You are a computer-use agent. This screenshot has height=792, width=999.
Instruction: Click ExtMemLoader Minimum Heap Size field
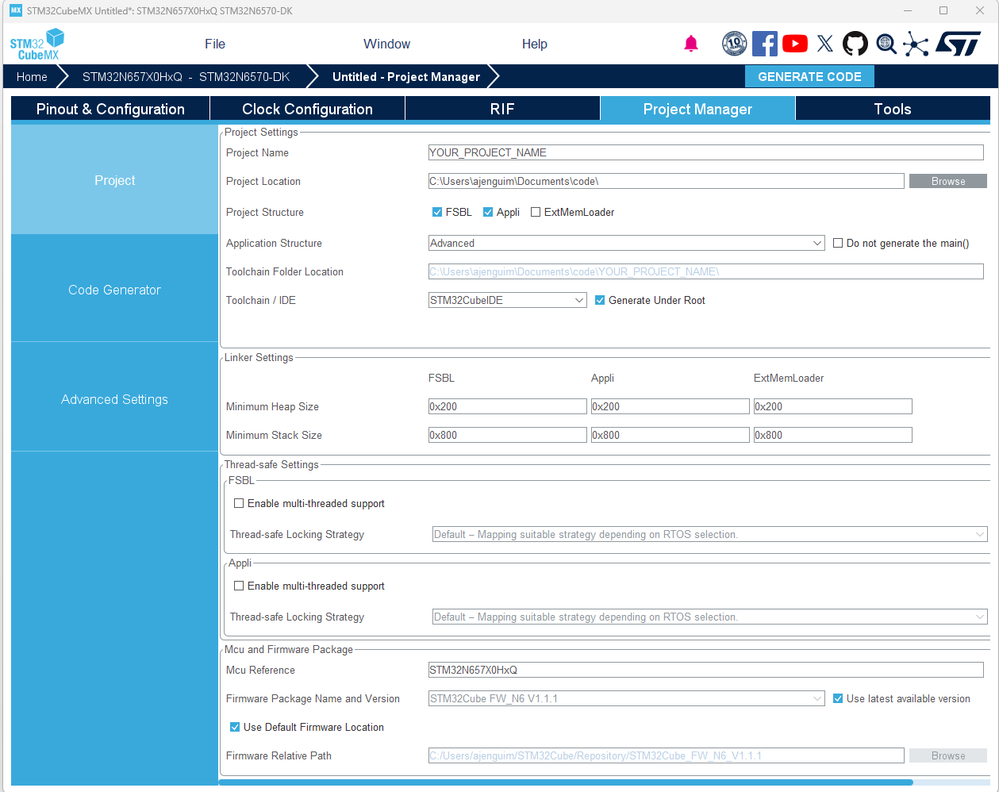(833, 406)
